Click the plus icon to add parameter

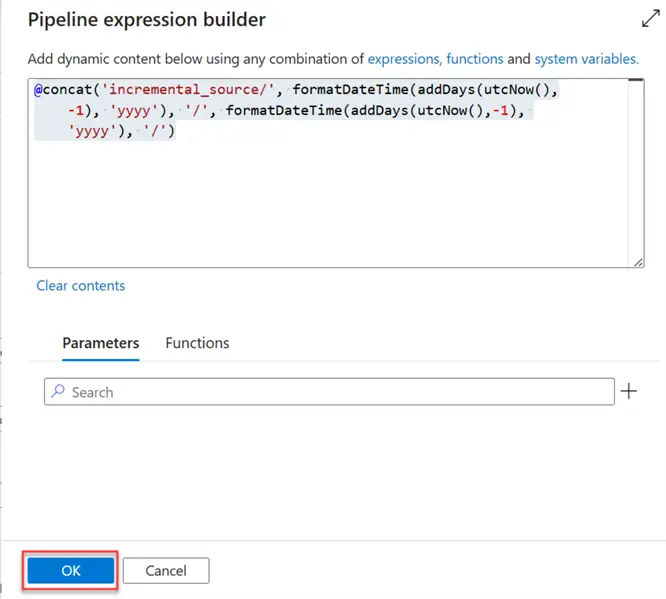click(x=629, y=391)
